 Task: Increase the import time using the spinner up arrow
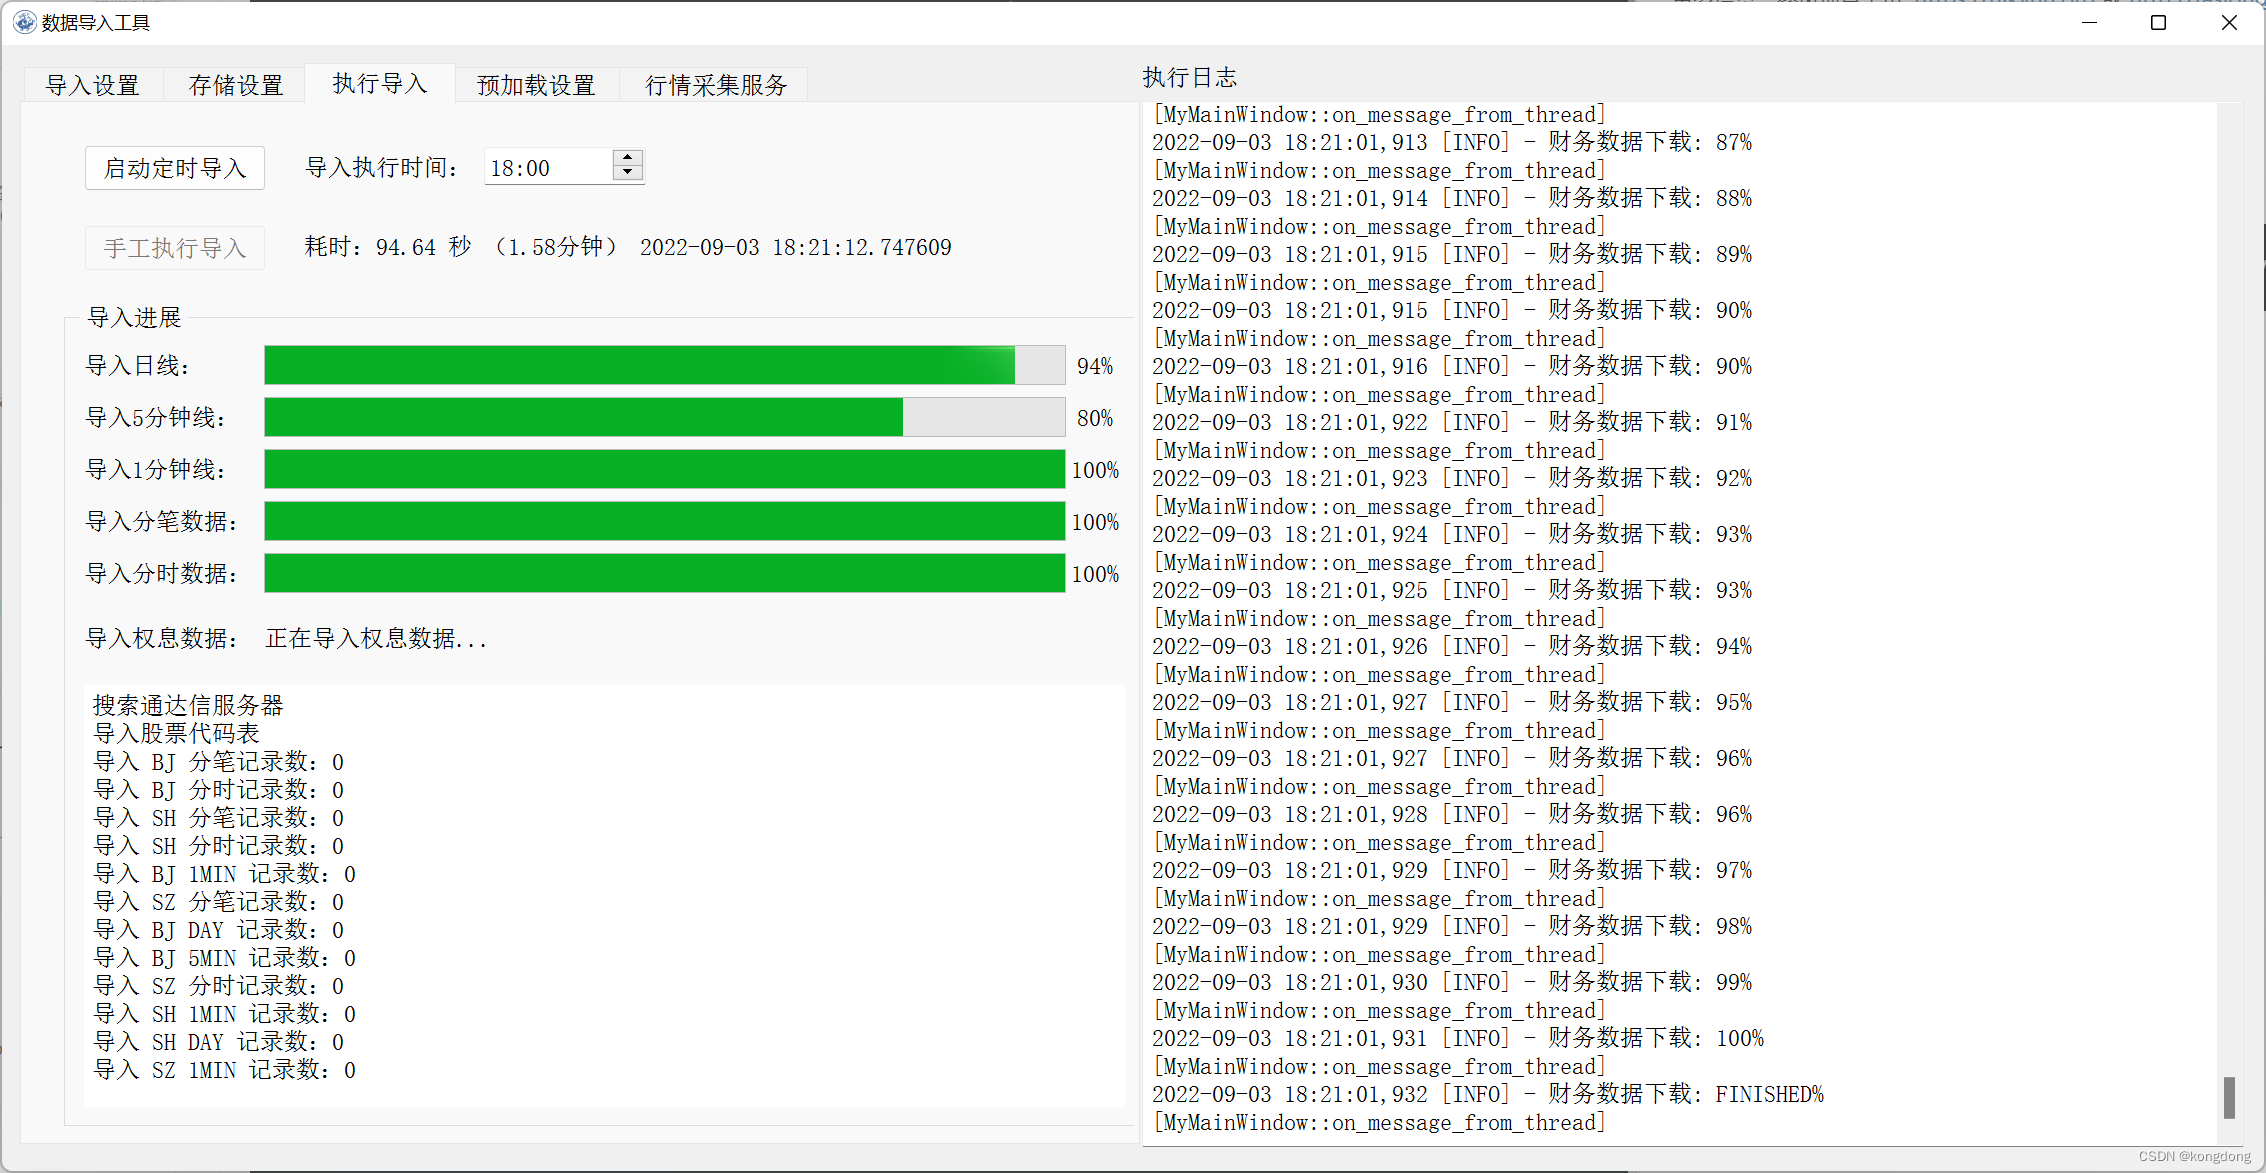pyautogui.click(x=627, y=158)
